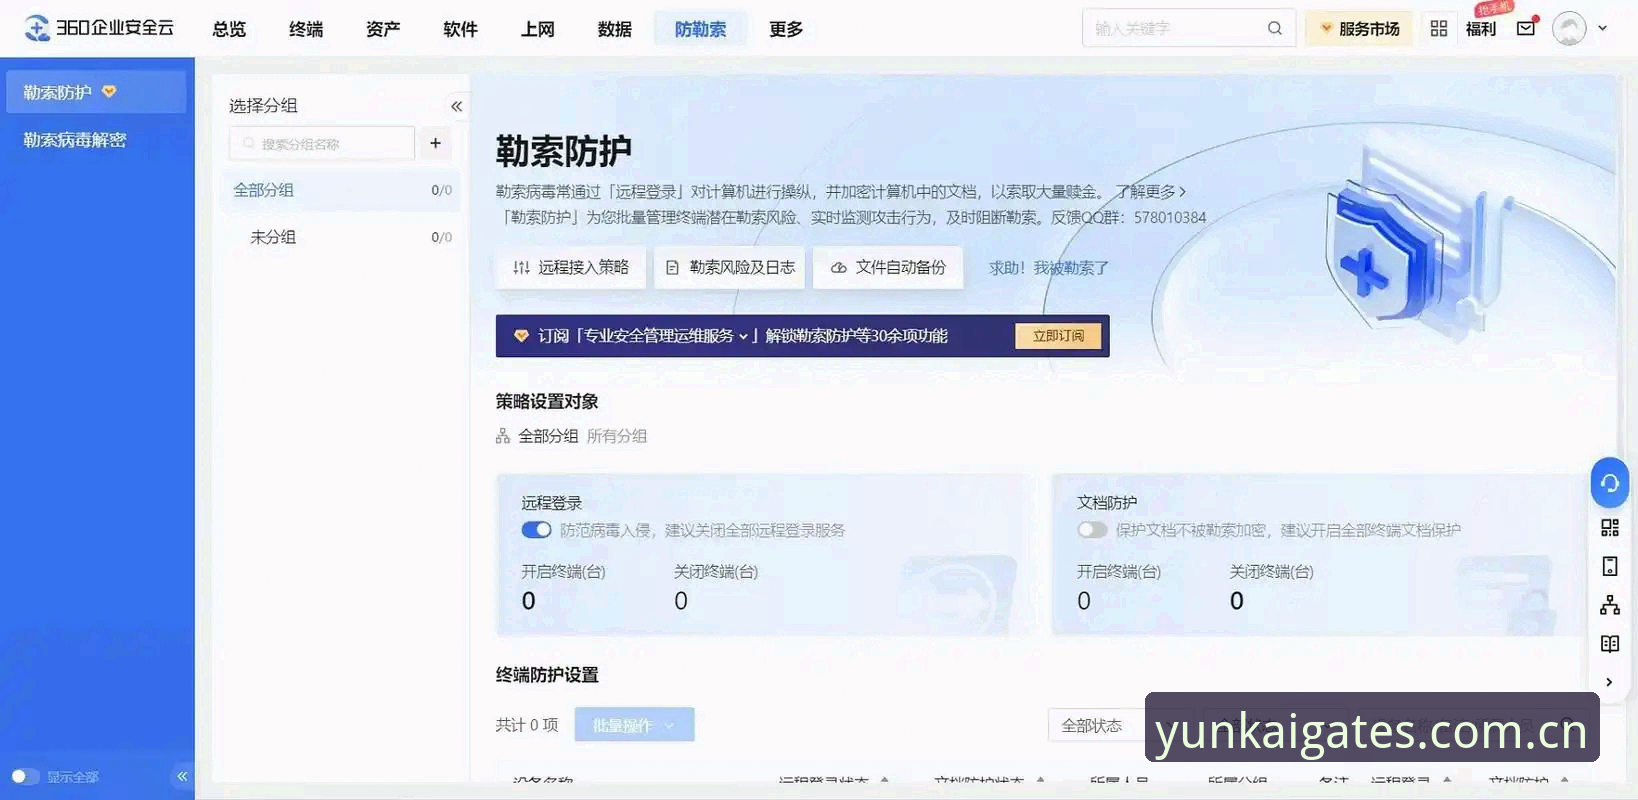Image resolution: width=1638 pixels, height=800 pixels.
Task: Click the document icon on 勒索风险及日志
Action: point(672,267)
